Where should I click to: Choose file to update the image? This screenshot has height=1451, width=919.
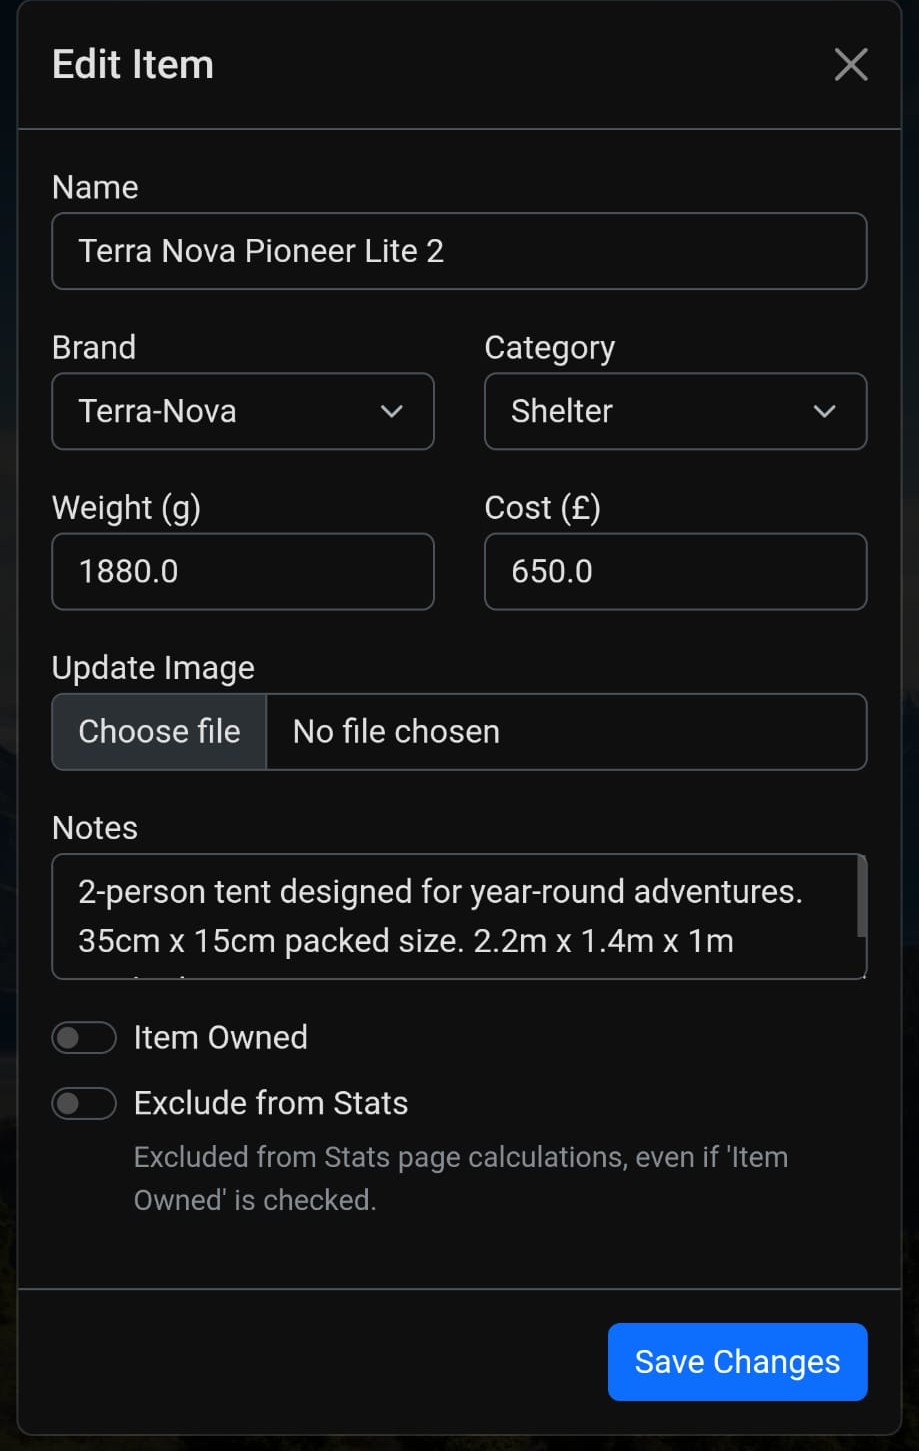pyautogui.click(x=158, y=731)
